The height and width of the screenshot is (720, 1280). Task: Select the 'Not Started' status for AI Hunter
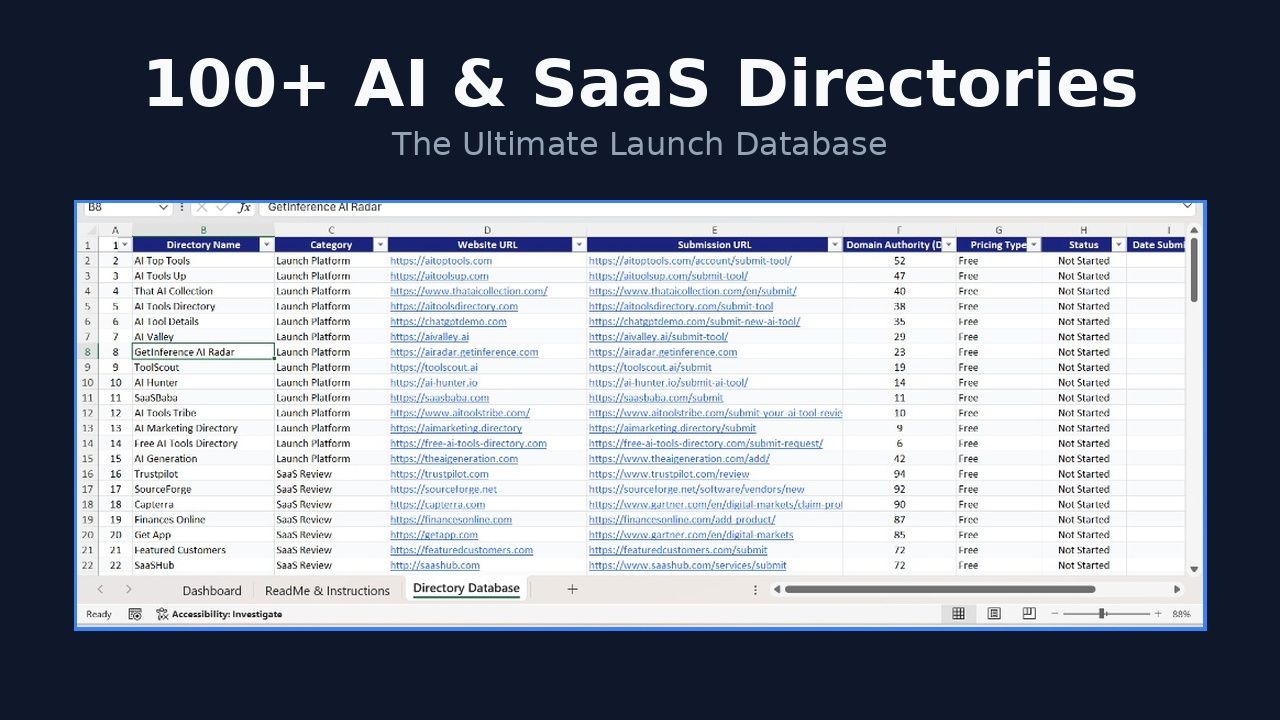[x=1084, y=383]
